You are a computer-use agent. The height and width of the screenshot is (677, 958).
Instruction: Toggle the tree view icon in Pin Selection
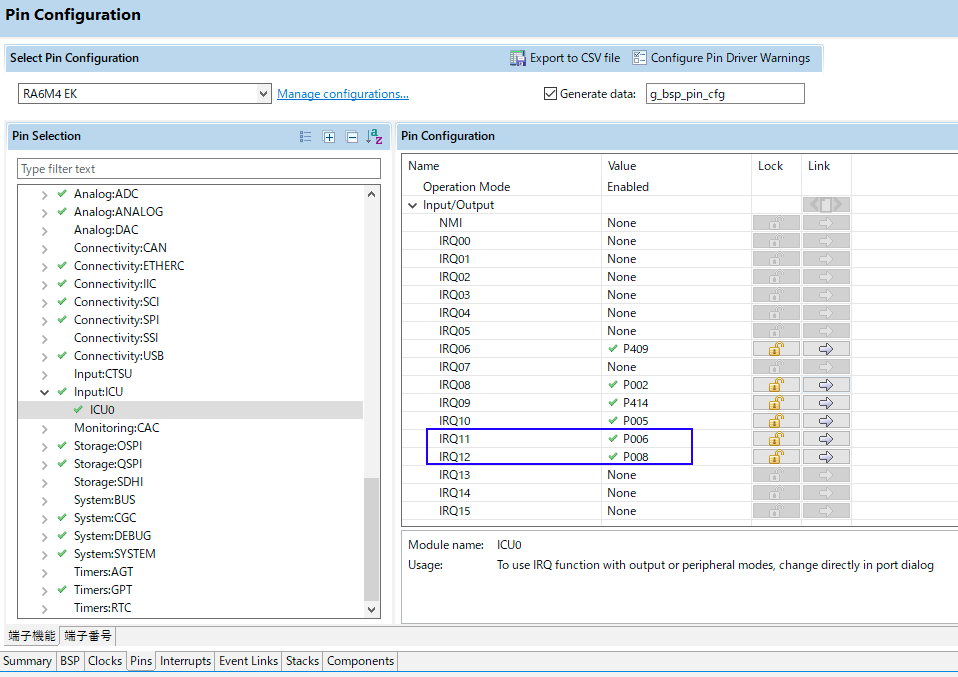tap(306, 137)
